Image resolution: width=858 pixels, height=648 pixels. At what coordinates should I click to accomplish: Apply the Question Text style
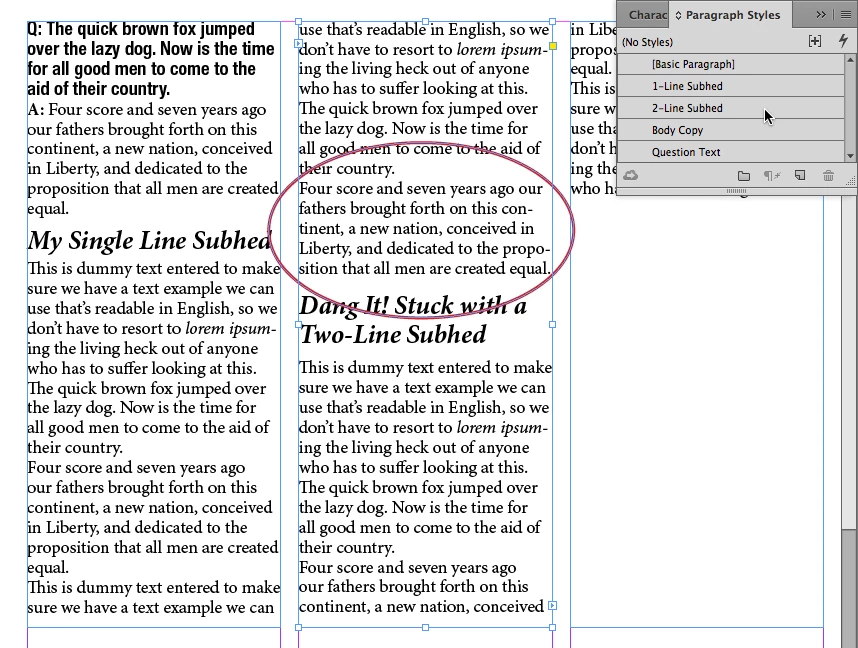[731, 152]
